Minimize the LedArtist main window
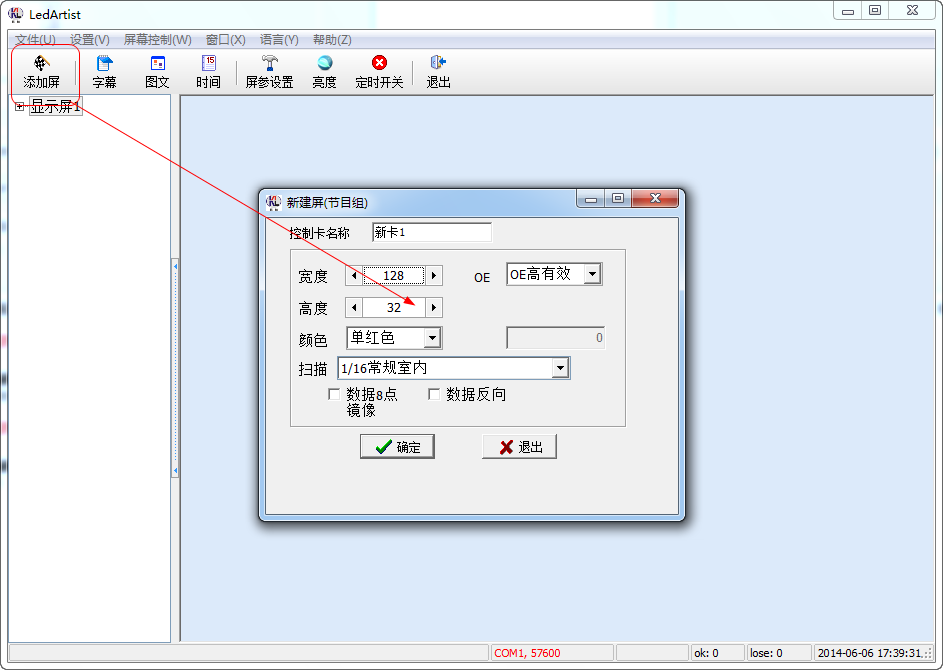This screenshot has width=943, height=670. tap(848, 11)
